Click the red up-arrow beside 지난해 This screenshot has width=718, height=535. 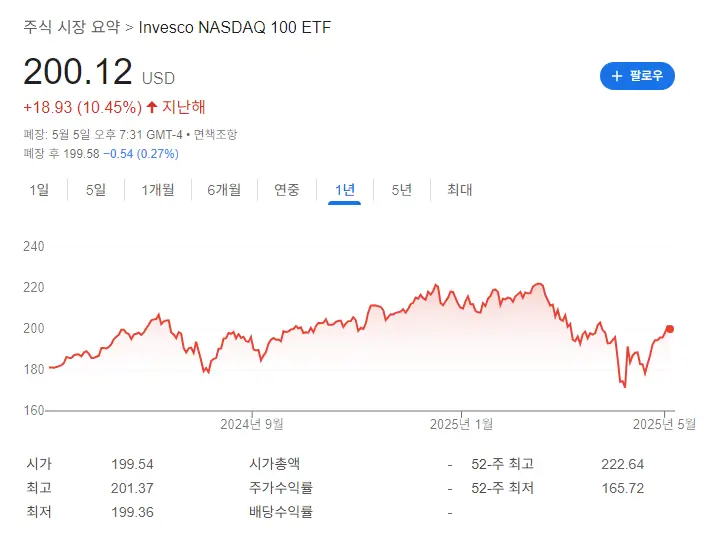[152, 107]
